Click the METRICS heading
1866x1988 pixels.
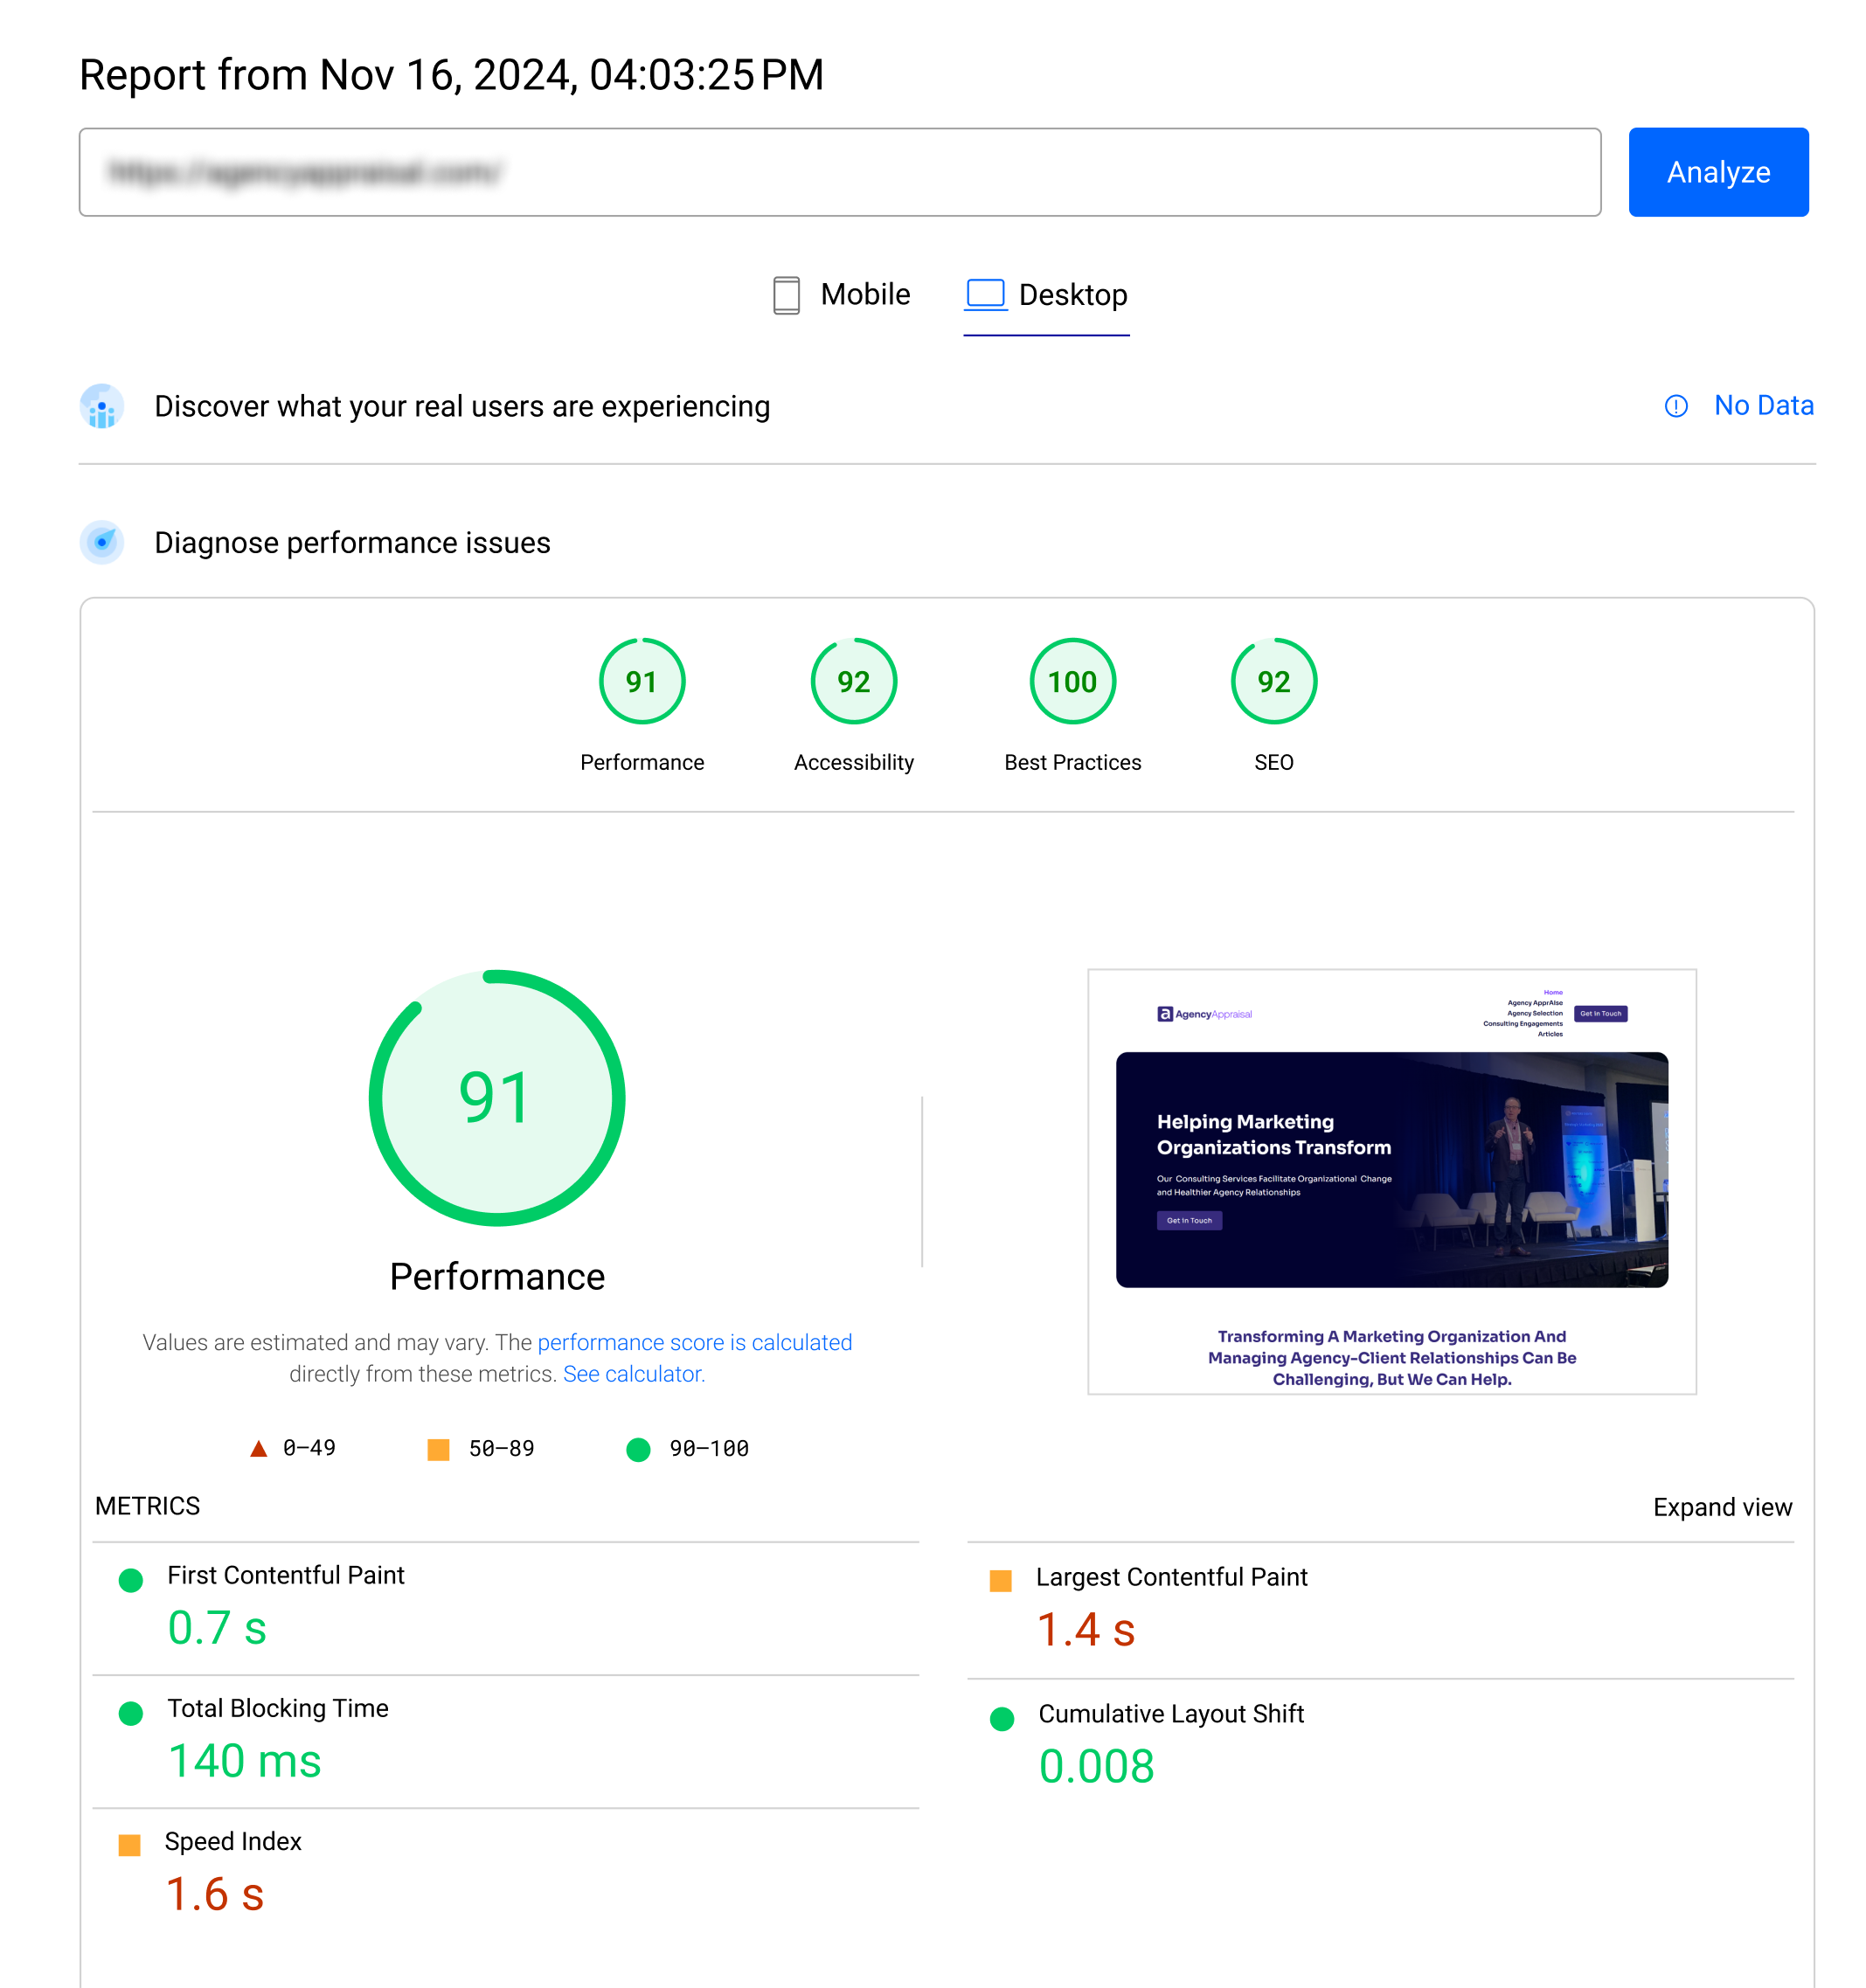point(147,1506)
